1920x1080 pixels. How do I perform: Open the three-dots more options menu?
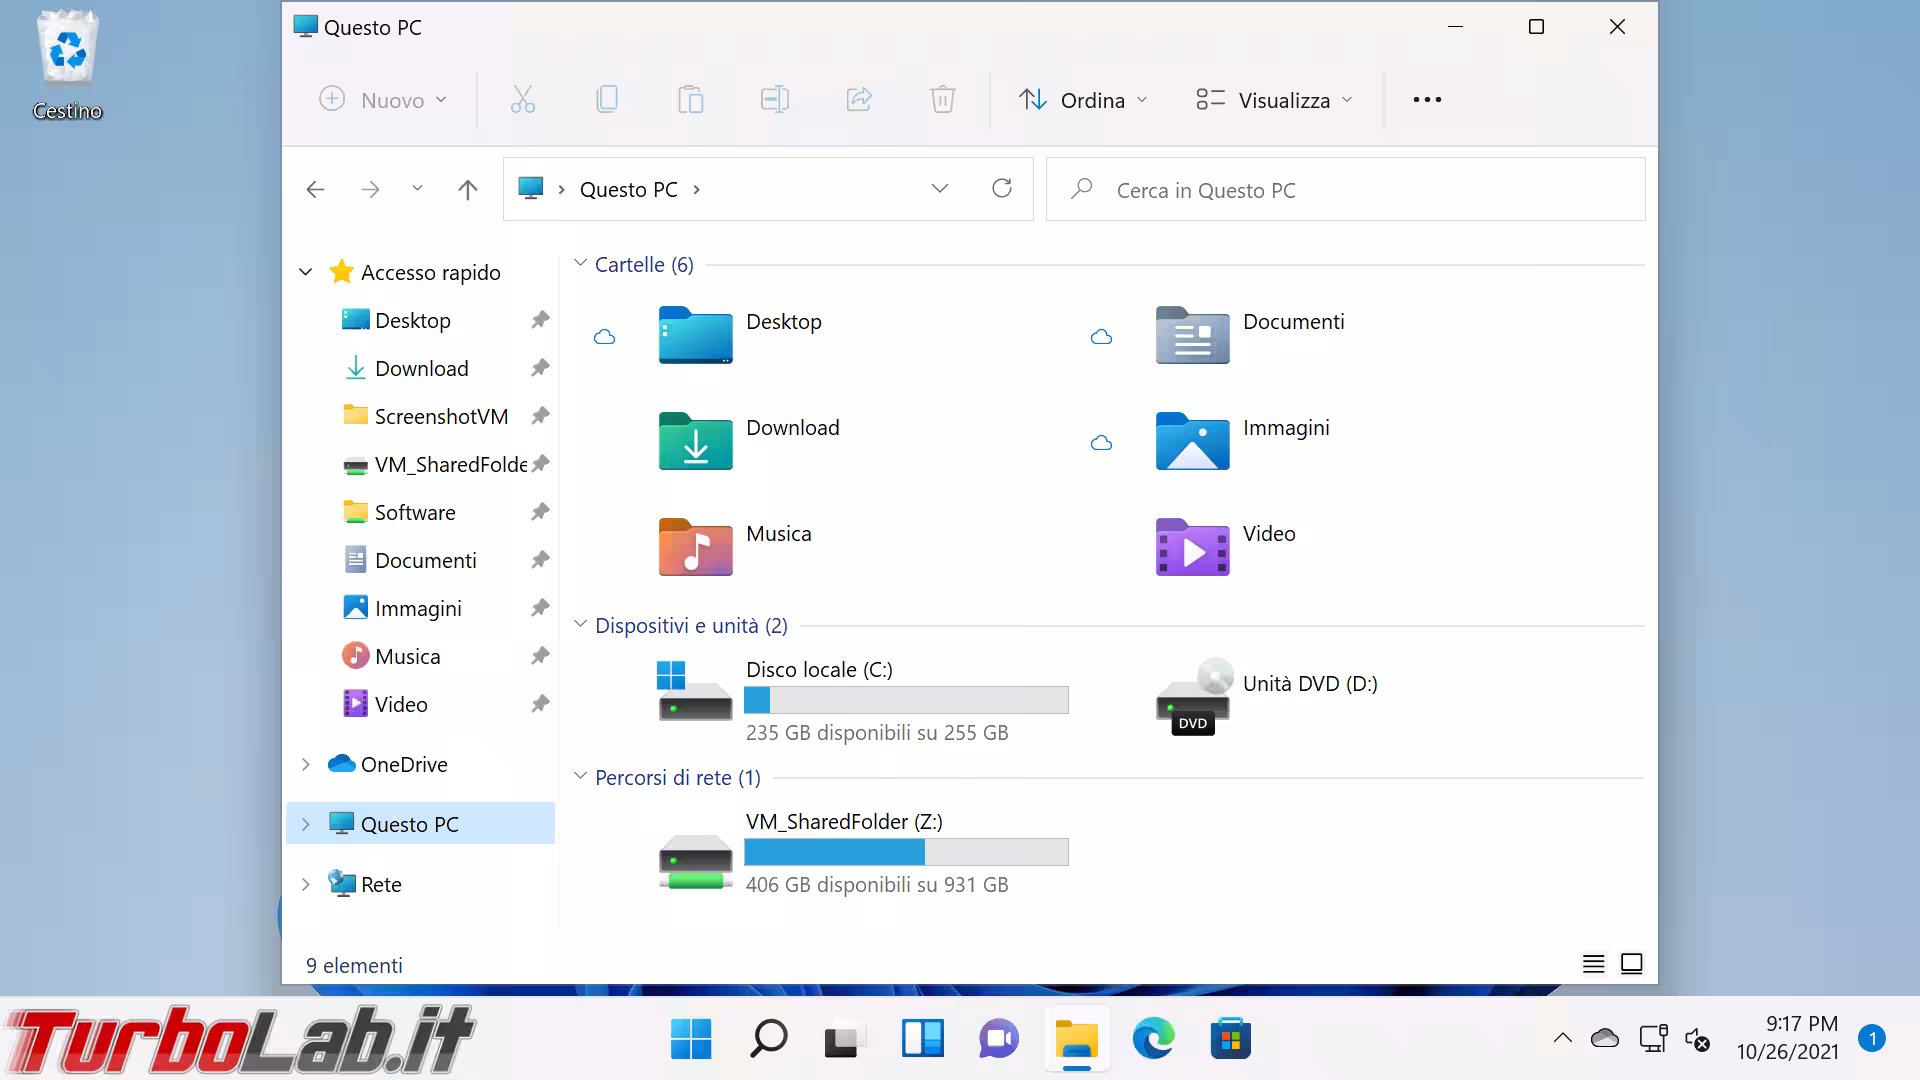click(1427, 100)
